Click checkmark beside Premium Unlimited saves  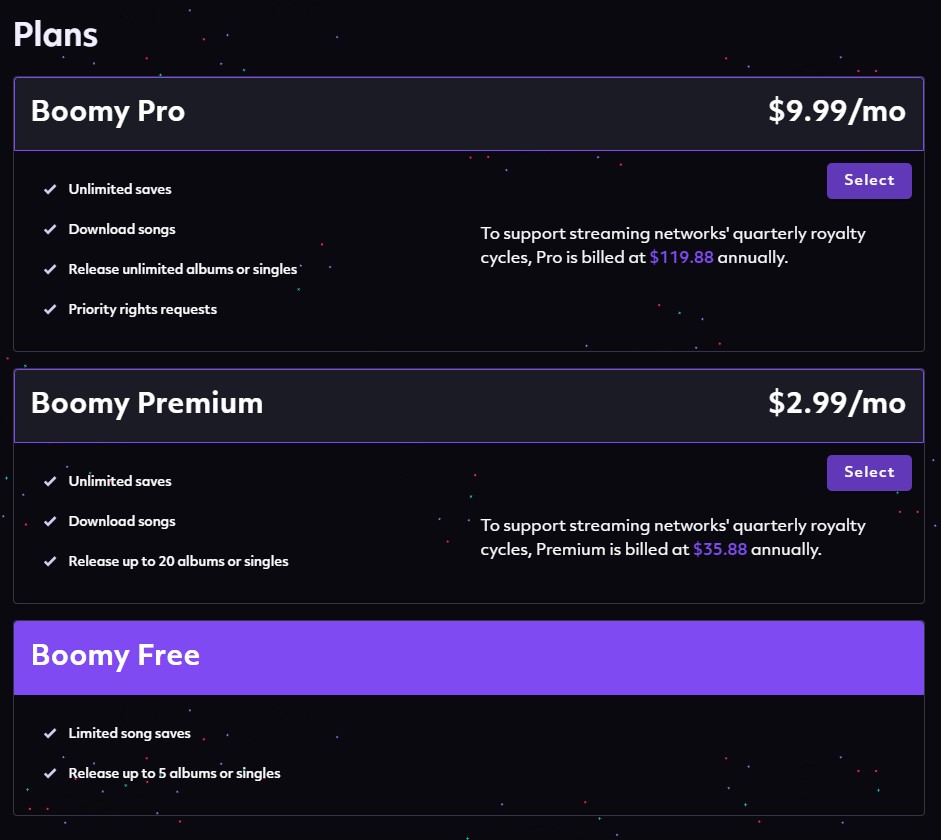pyautogui.click(x=50, y=482)
